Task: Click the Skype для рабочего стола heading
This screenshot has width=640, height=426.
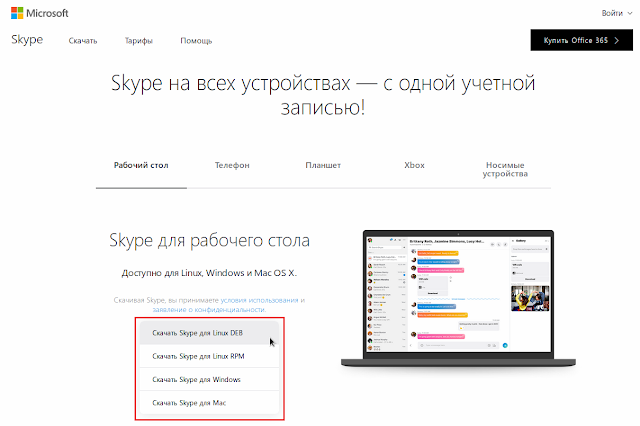Action: (209, 240)
